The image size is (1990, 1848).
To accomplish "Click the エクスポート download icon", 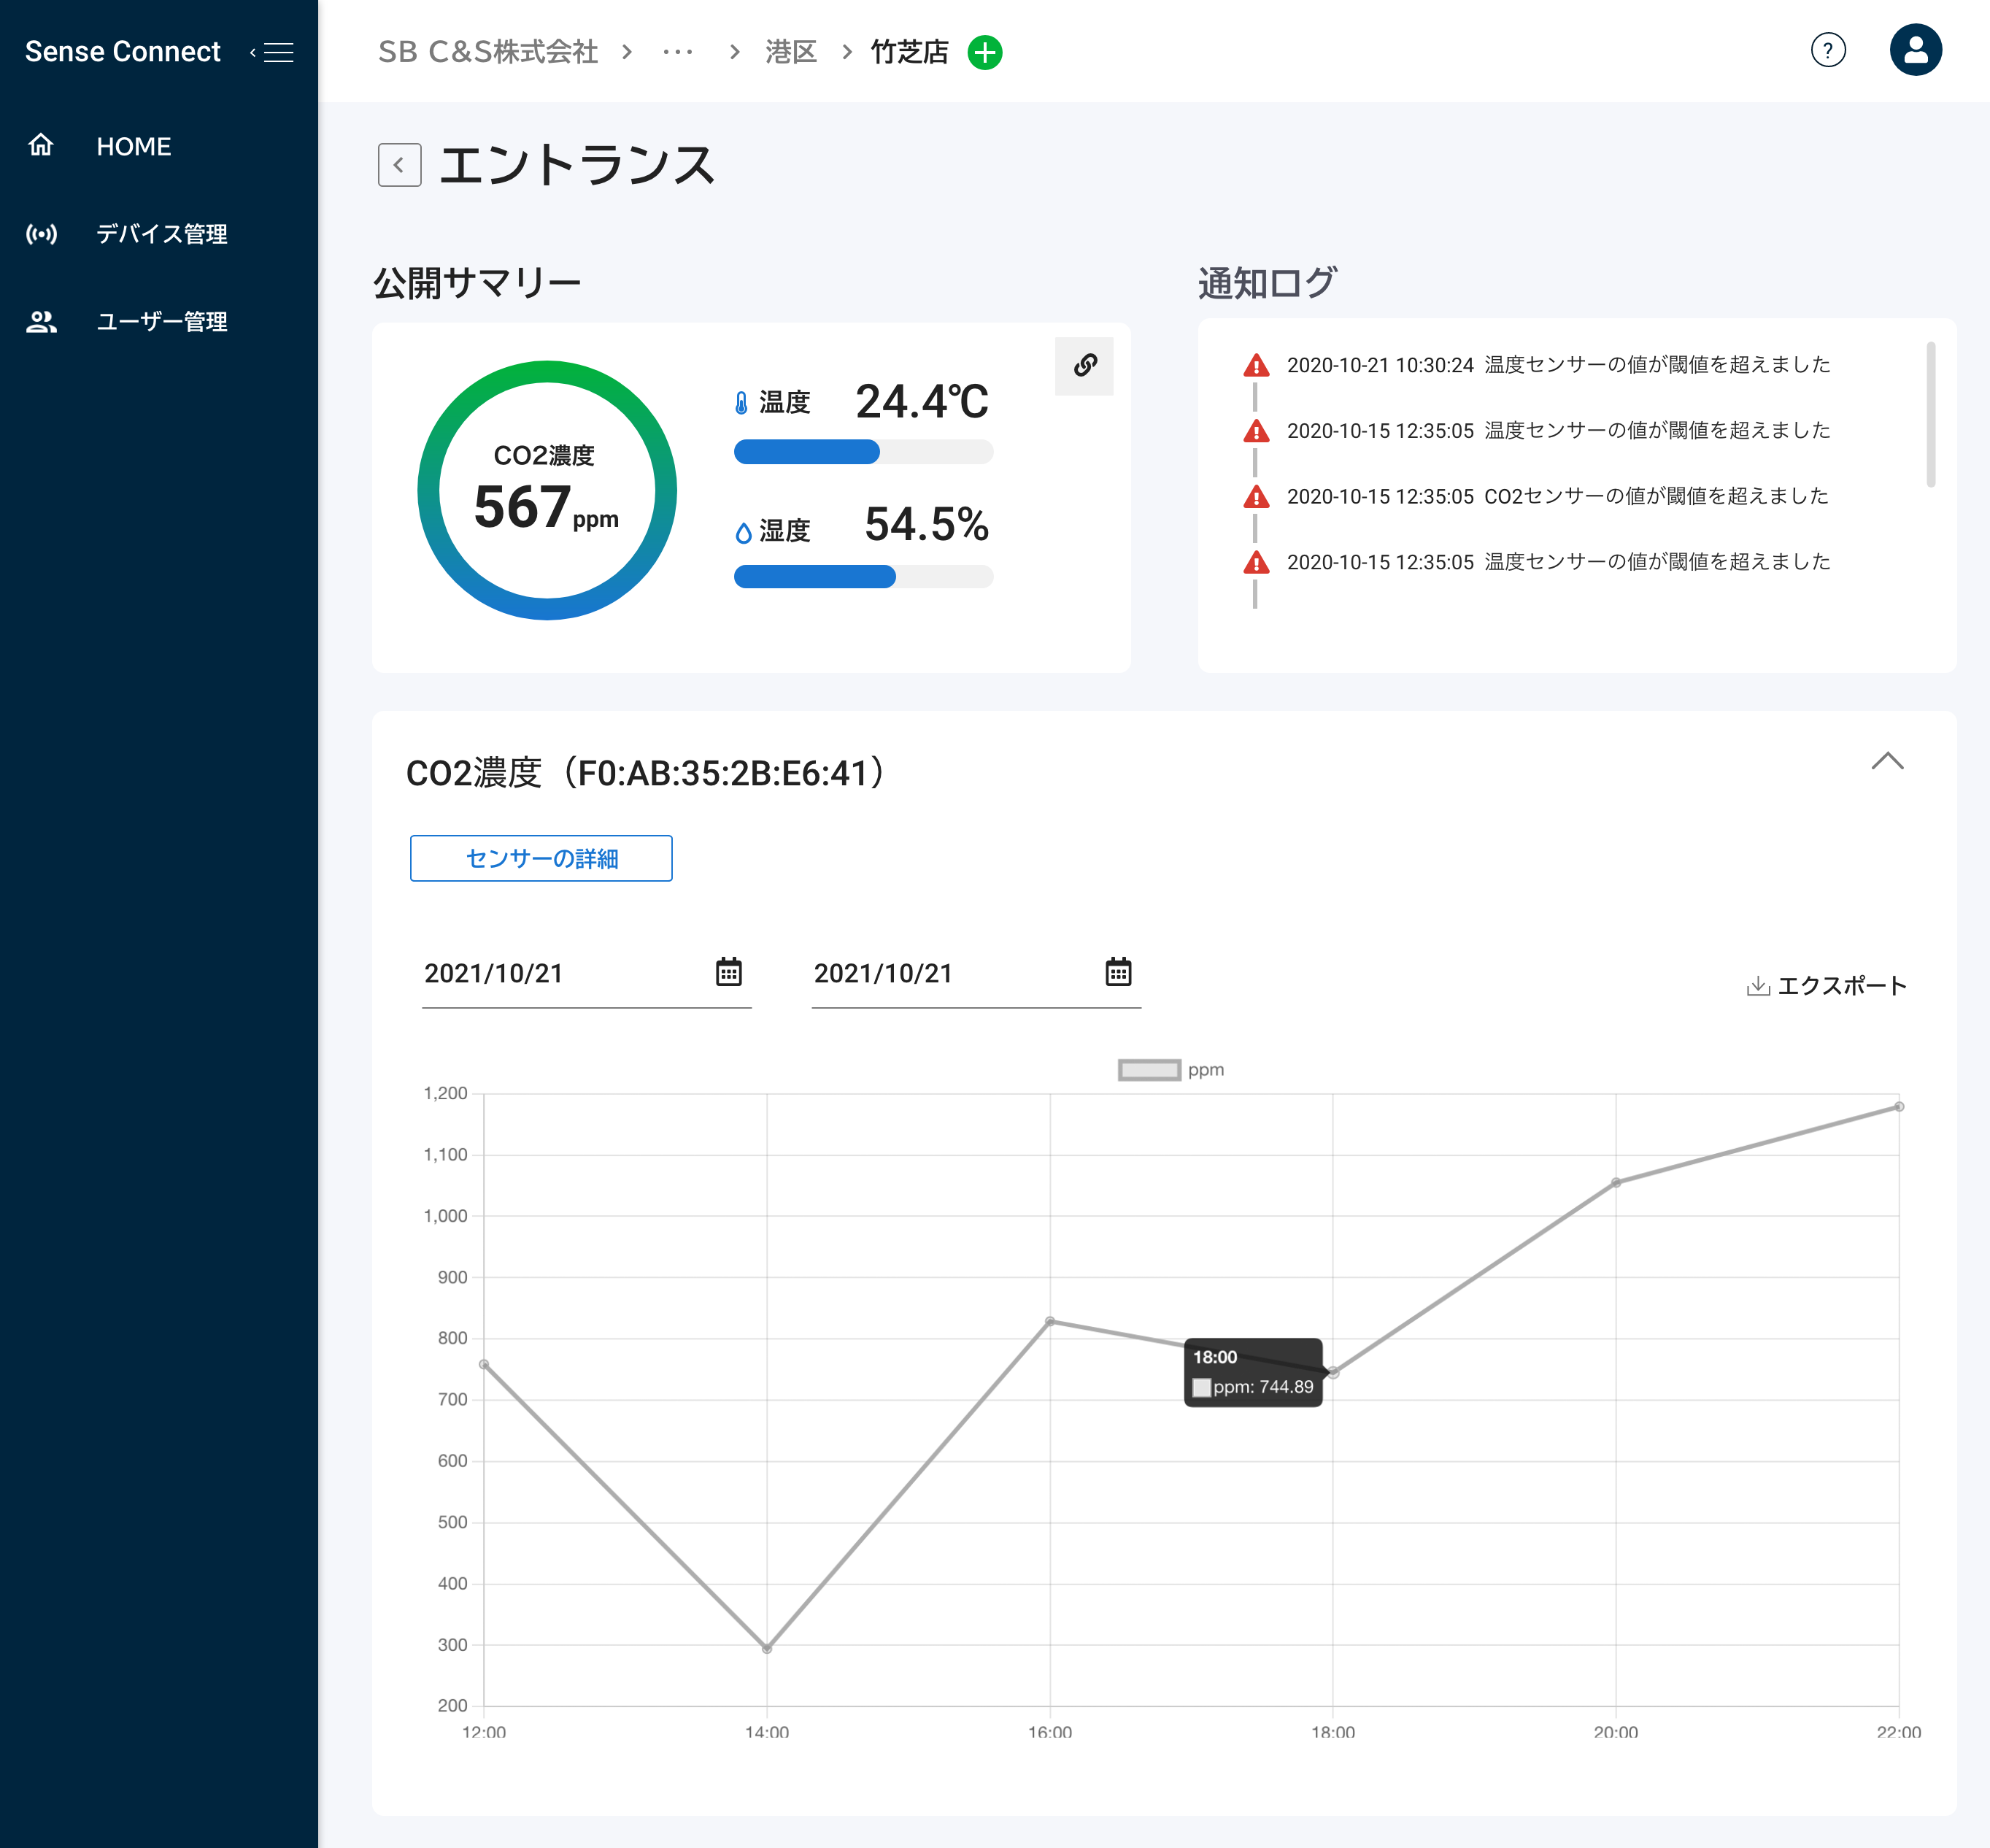I will pyautogui.click(x=1757, y=985).
